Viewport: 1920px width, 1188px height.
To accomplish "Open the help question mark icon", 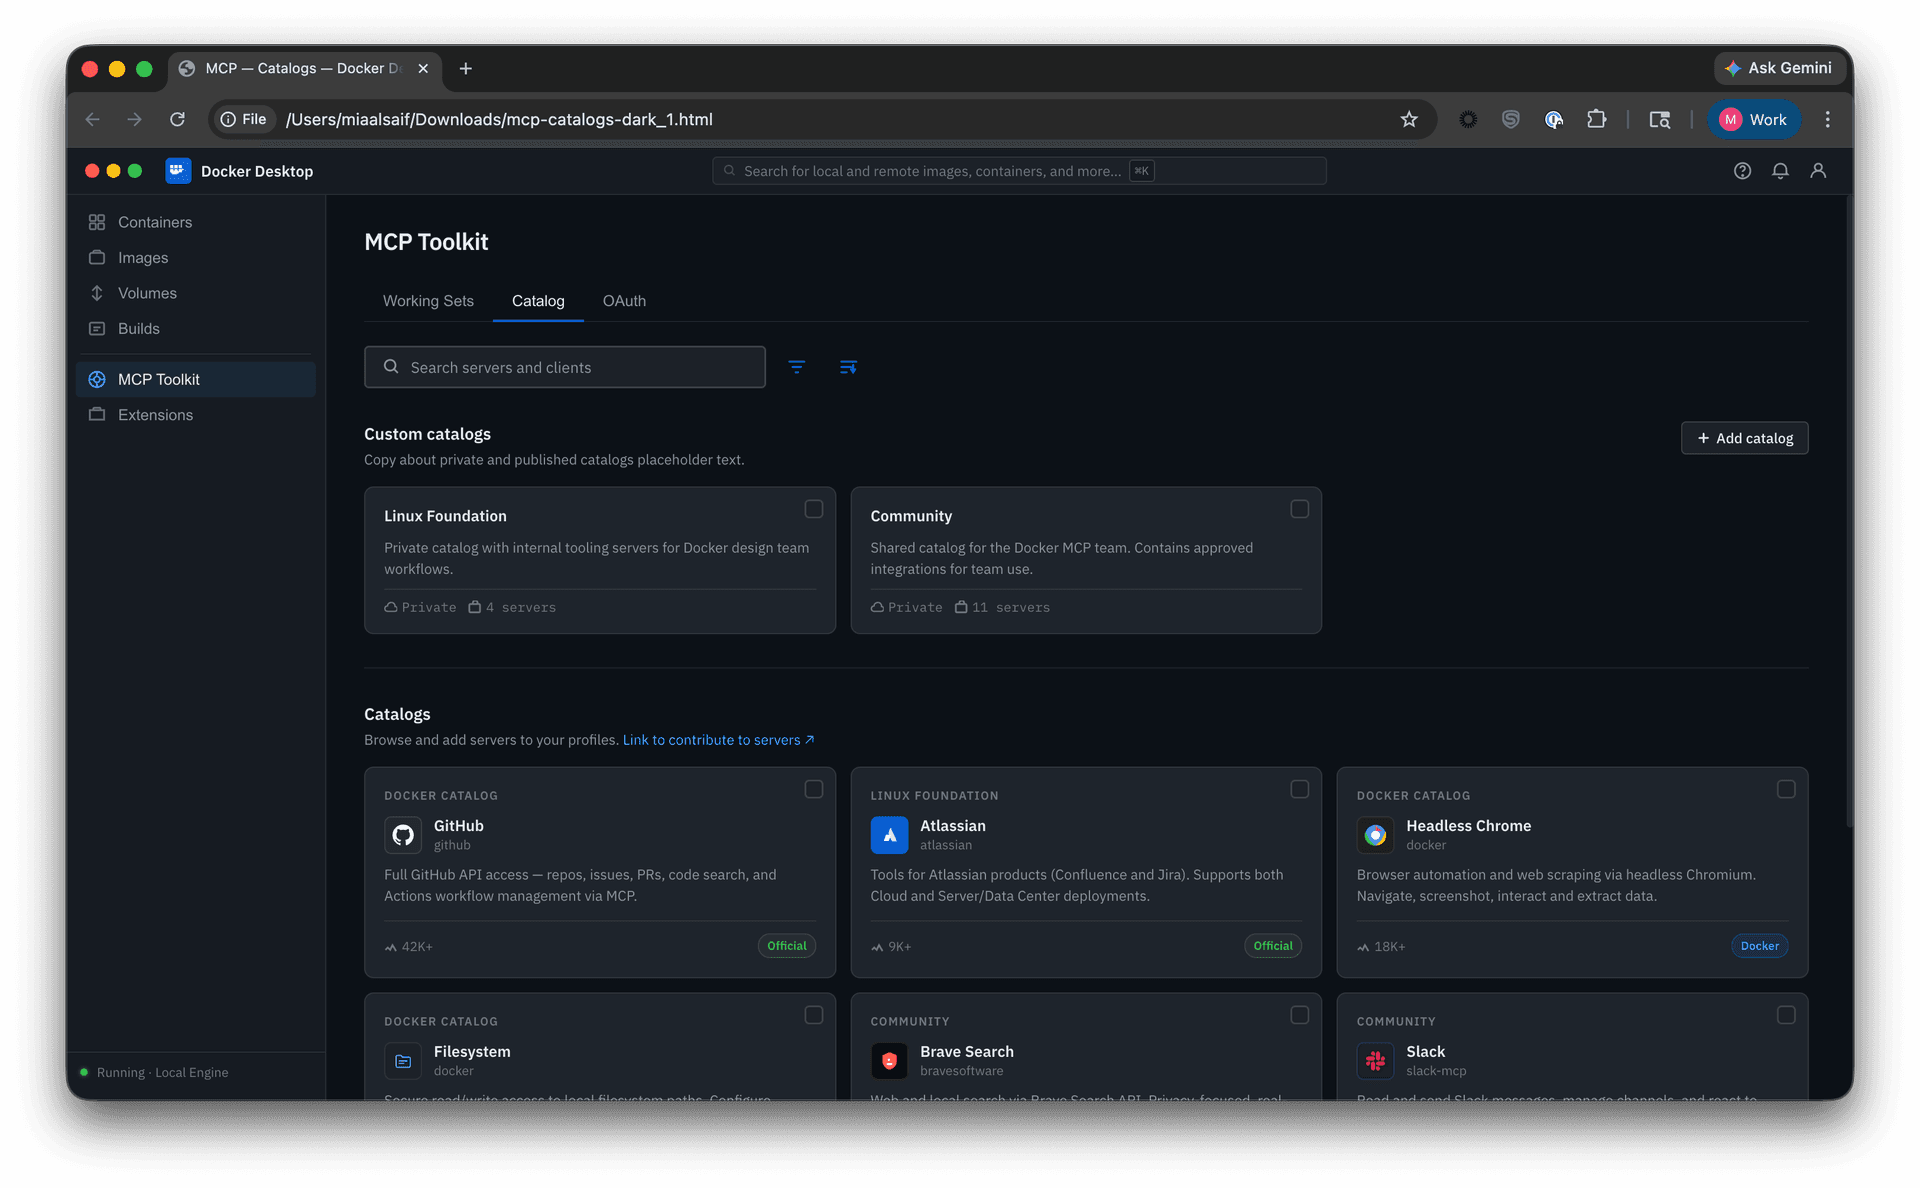I will (x=1742, y=171).
